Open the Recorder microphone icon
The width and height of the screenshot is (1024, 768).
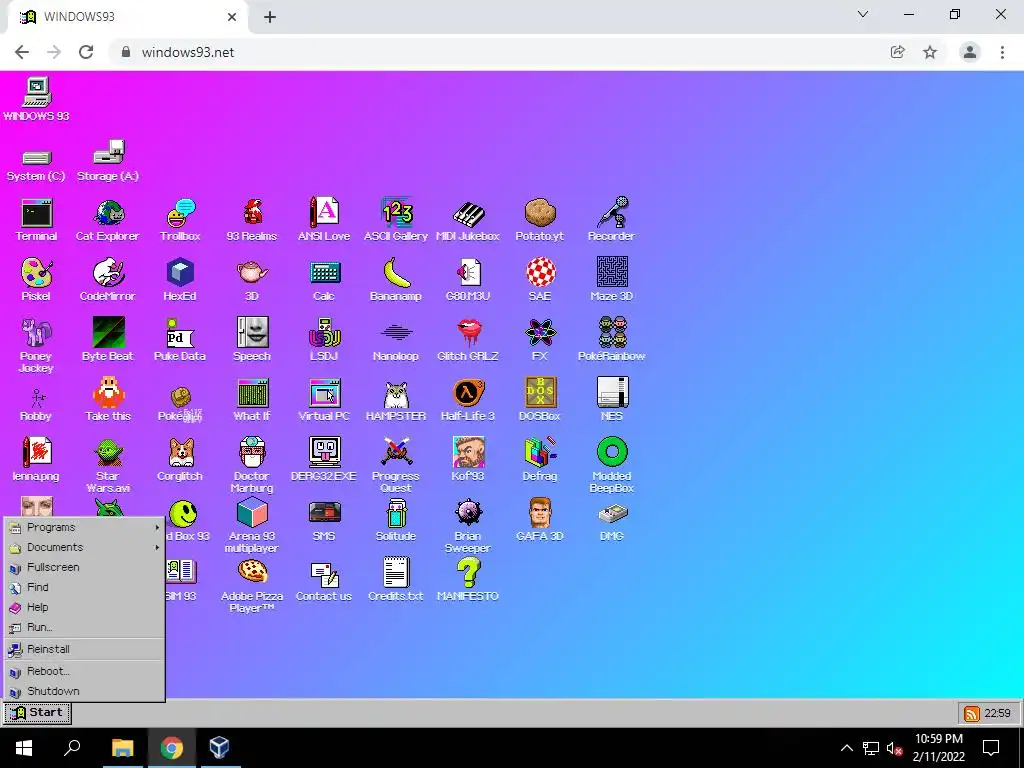click(x=611, y=220)
